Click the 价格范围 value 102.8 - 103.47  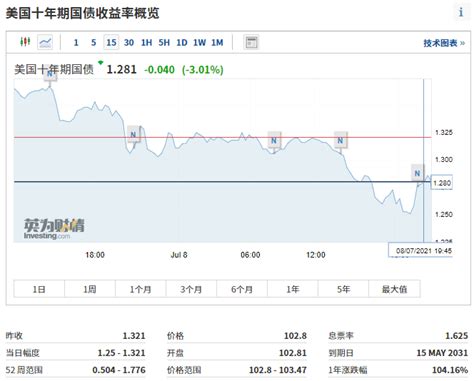278,370
